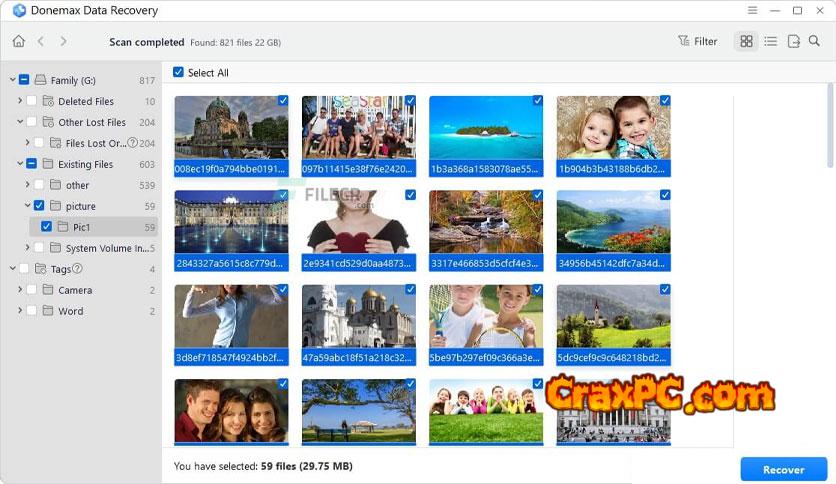Switch to list view
This screenshot has width=836, height=484.
[x=770, y=41]
